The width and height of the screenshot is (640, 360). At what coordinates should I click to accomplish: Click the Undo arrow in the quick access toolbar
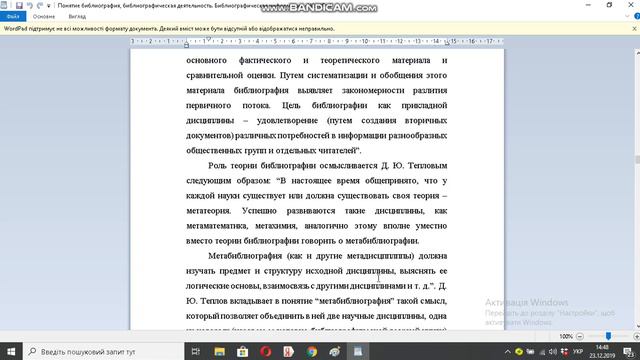click(x=29, y=6)
